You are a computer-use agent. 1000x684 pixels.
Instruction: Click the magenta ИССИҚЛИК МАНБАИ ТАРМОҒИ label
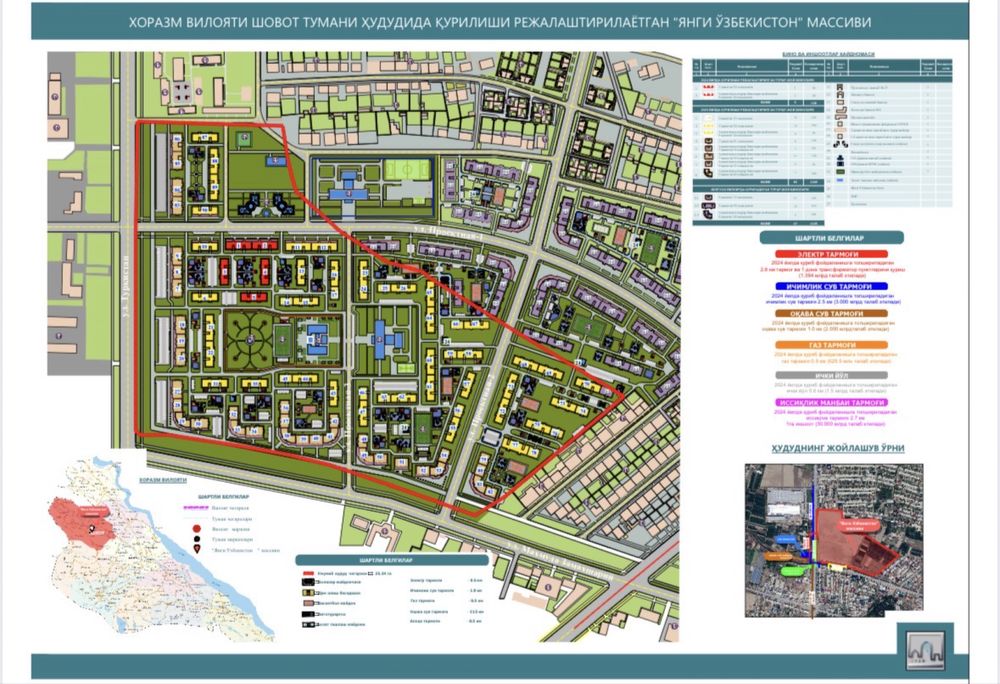[x=832, y=403]
